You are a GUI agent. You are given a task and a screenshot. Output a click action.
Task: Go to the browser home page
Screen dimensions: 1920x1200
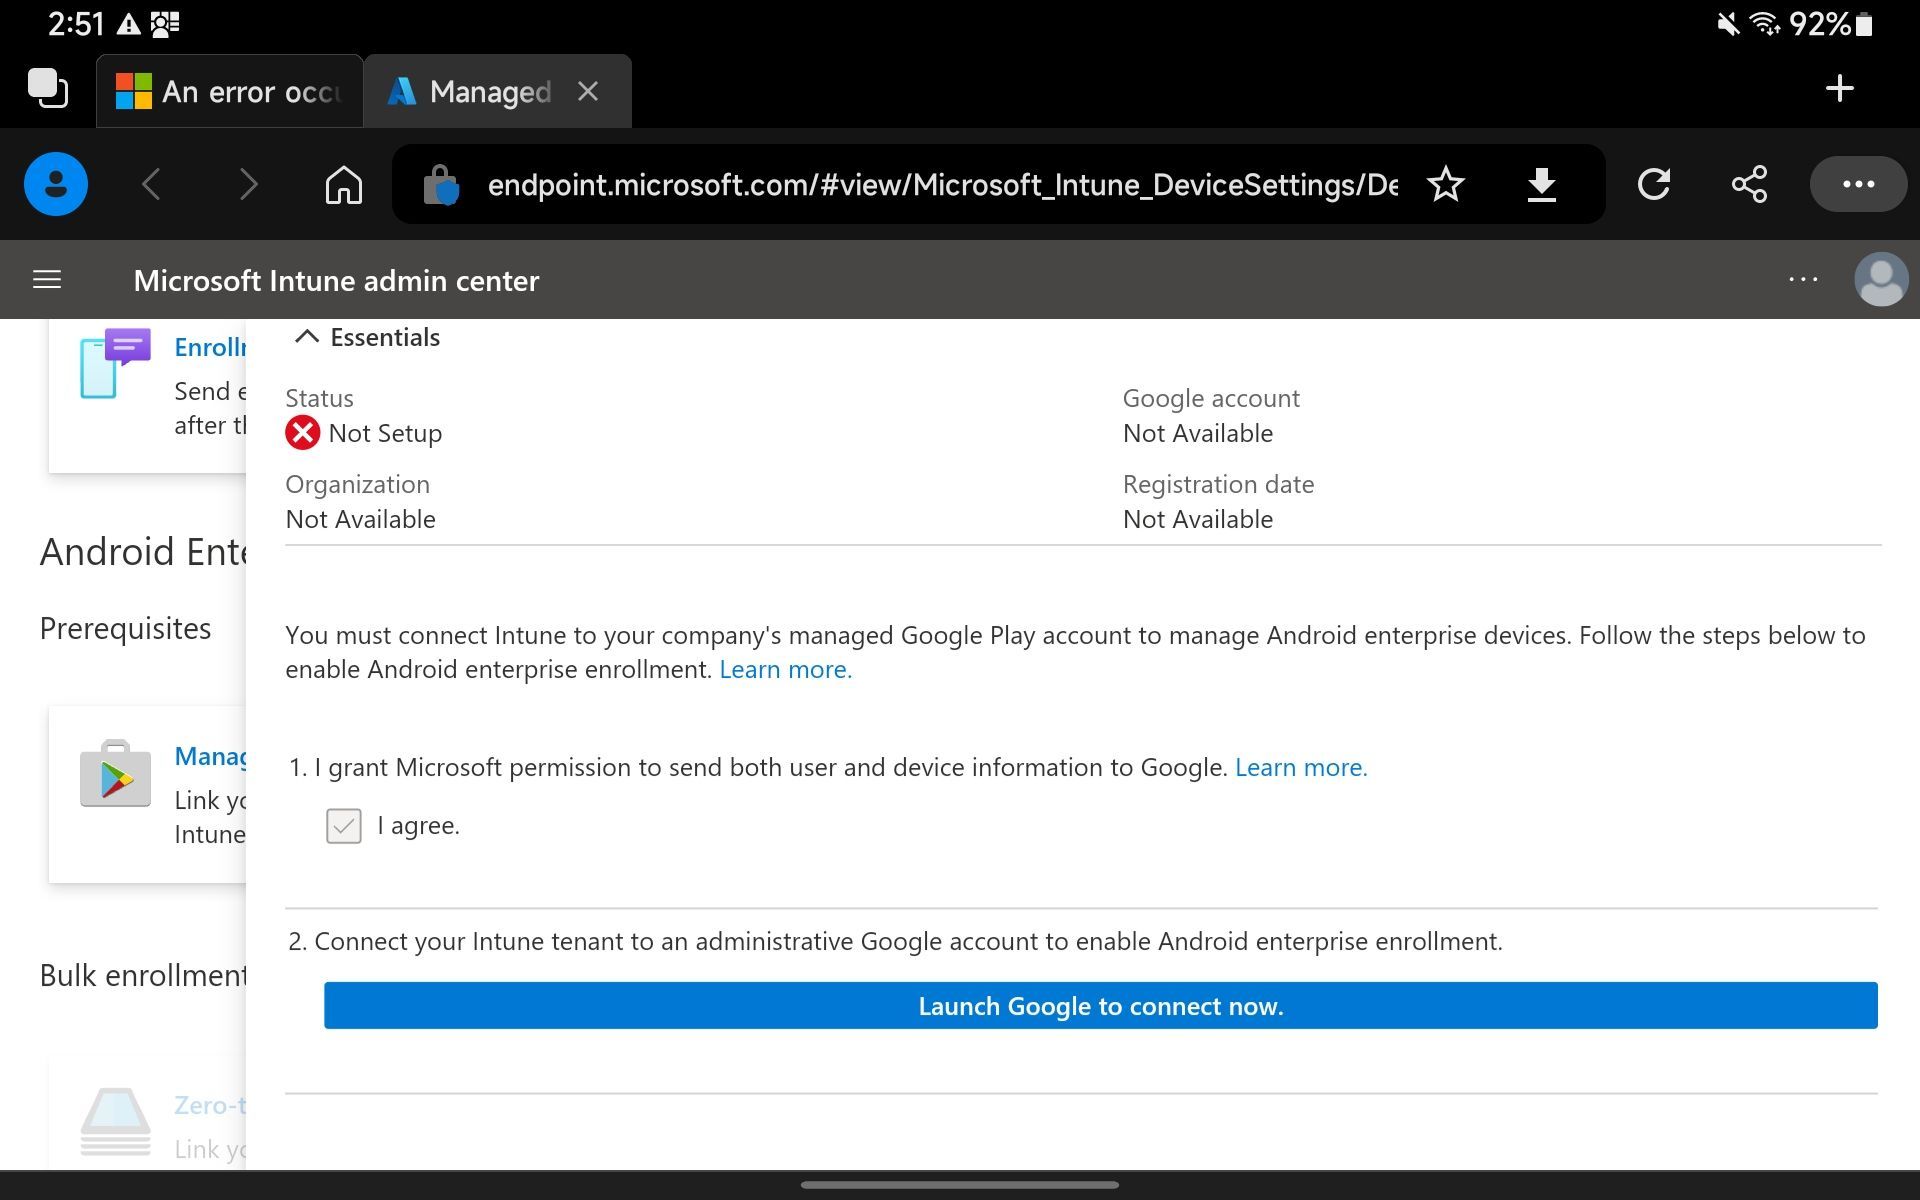pyautogui.click(x=343, y=184)
